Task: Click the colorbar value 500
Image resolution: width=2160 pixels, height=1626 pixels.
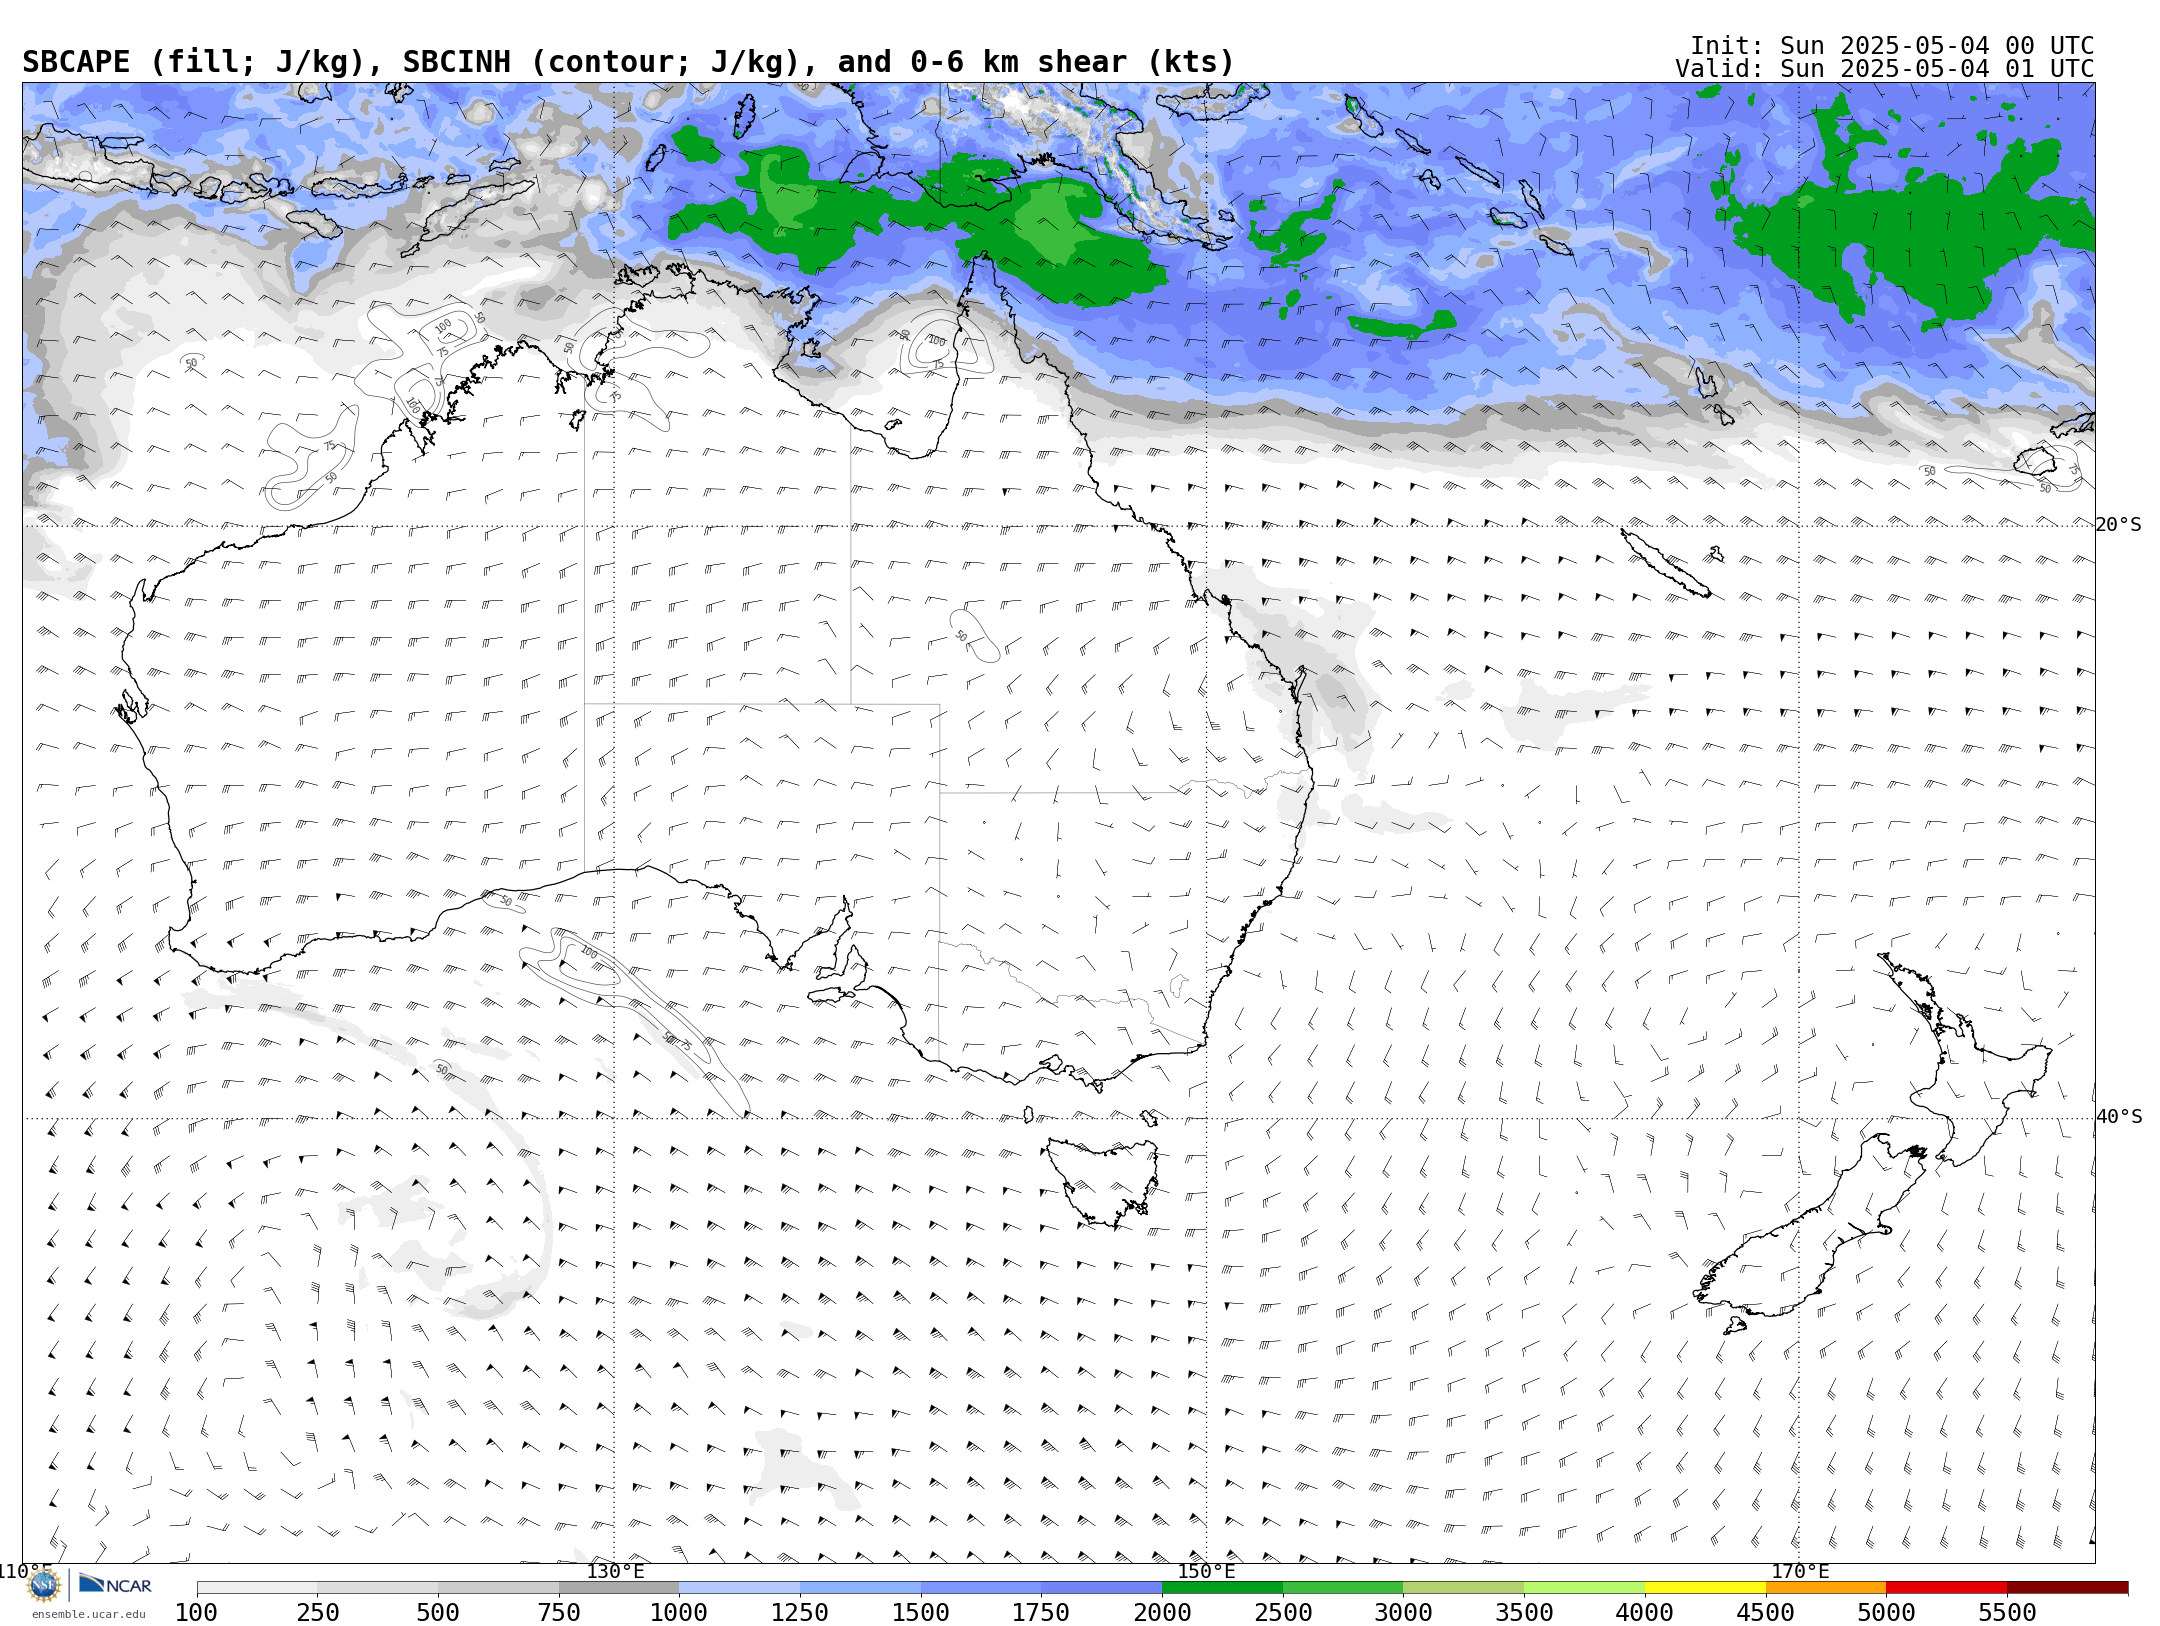Action: point(438,1613)
